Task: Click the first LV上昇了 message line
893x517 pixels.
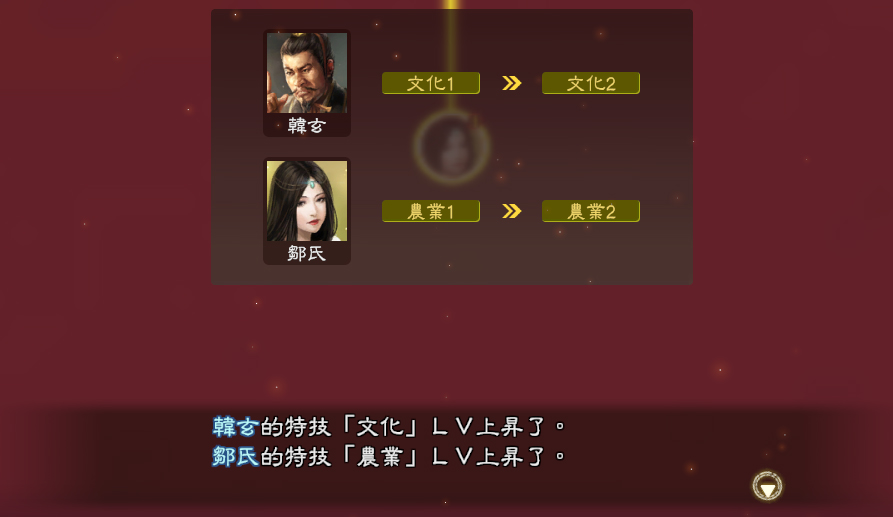Action: (388, 426)
